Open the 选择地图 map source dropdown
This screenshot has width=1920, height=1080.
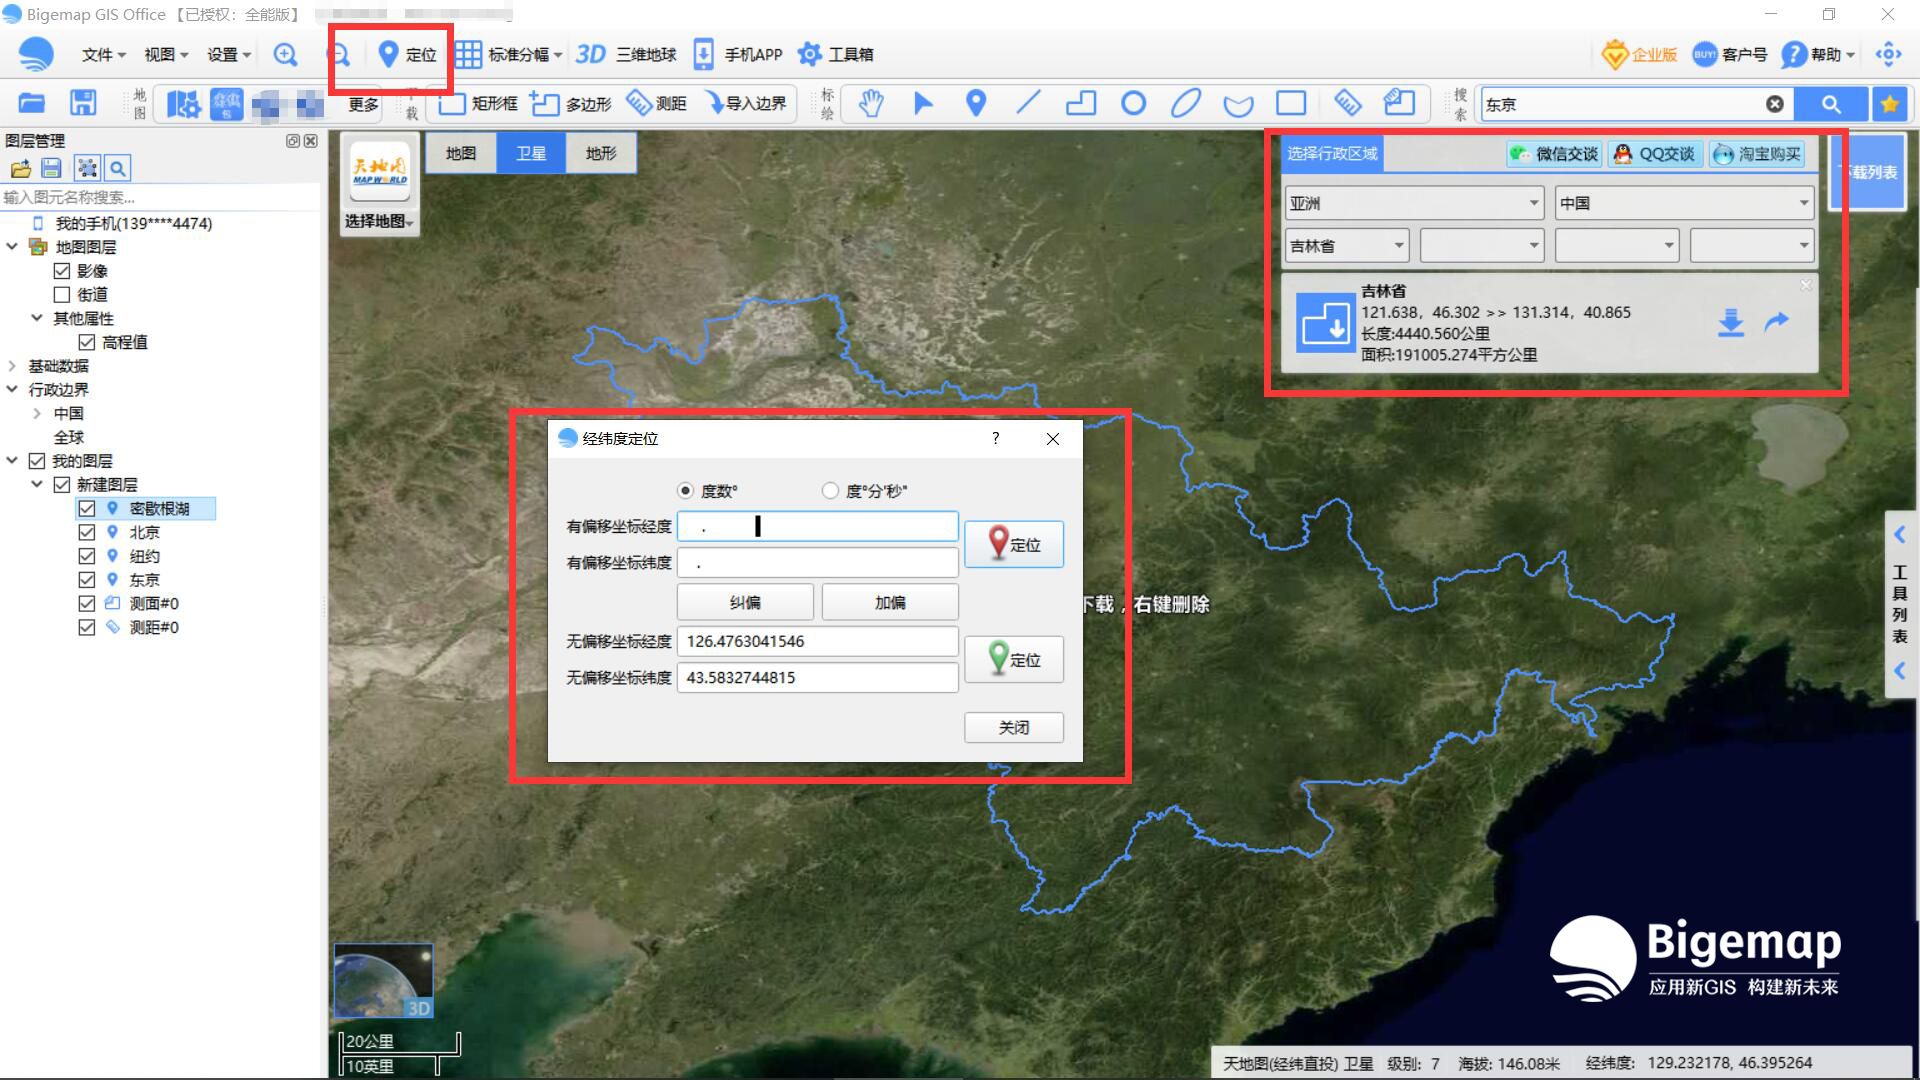(379, 222)
